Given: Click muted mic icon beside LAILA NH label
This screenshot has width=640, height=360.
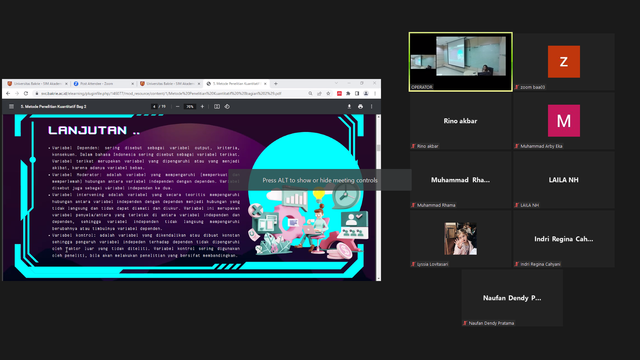Looking at the screenshot, I should click(516, 205).
